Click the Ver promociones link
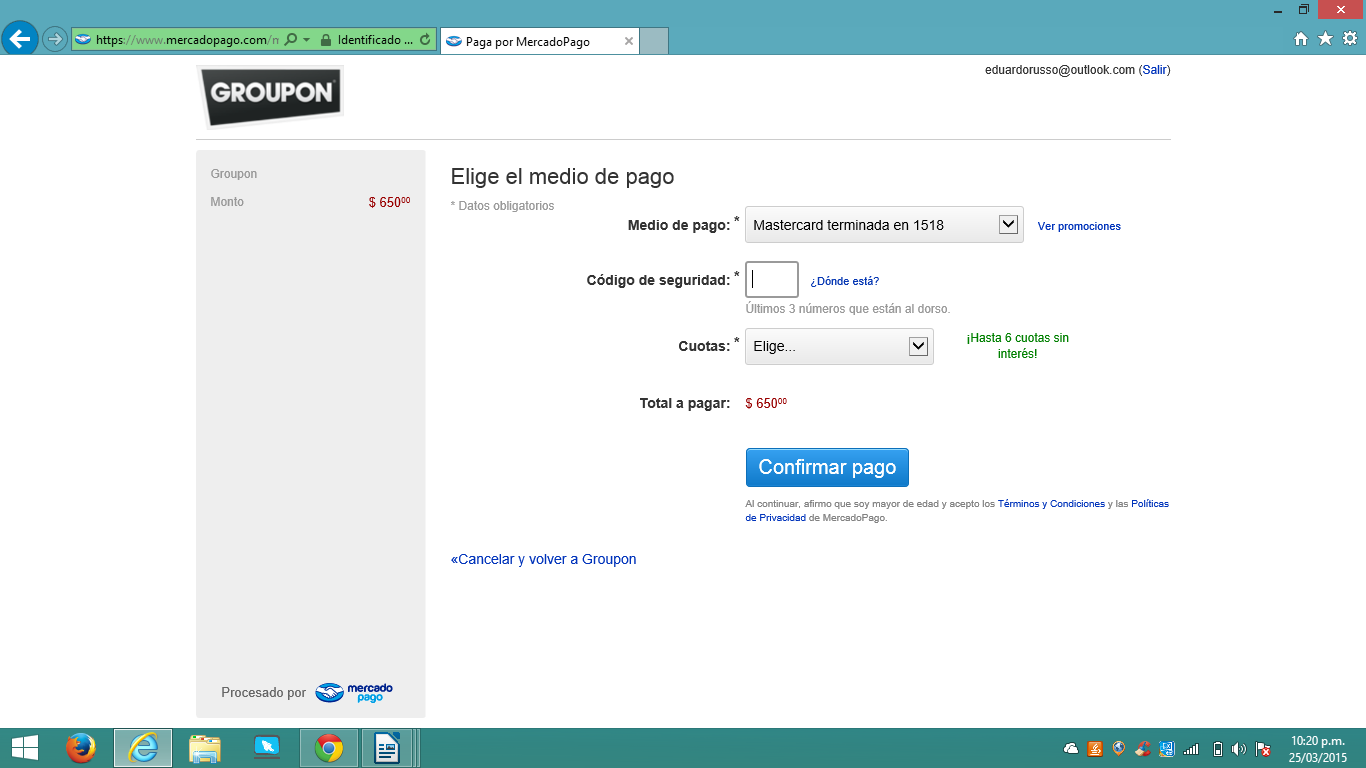 click(x=1079, y=226)
